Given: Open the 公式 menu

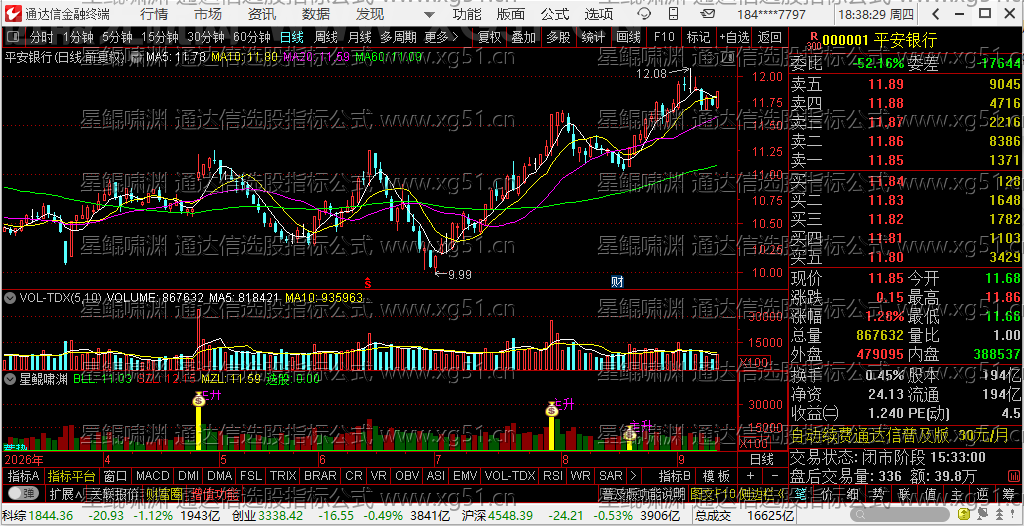Looking at the screenshot, I should [x=555, y=14].
